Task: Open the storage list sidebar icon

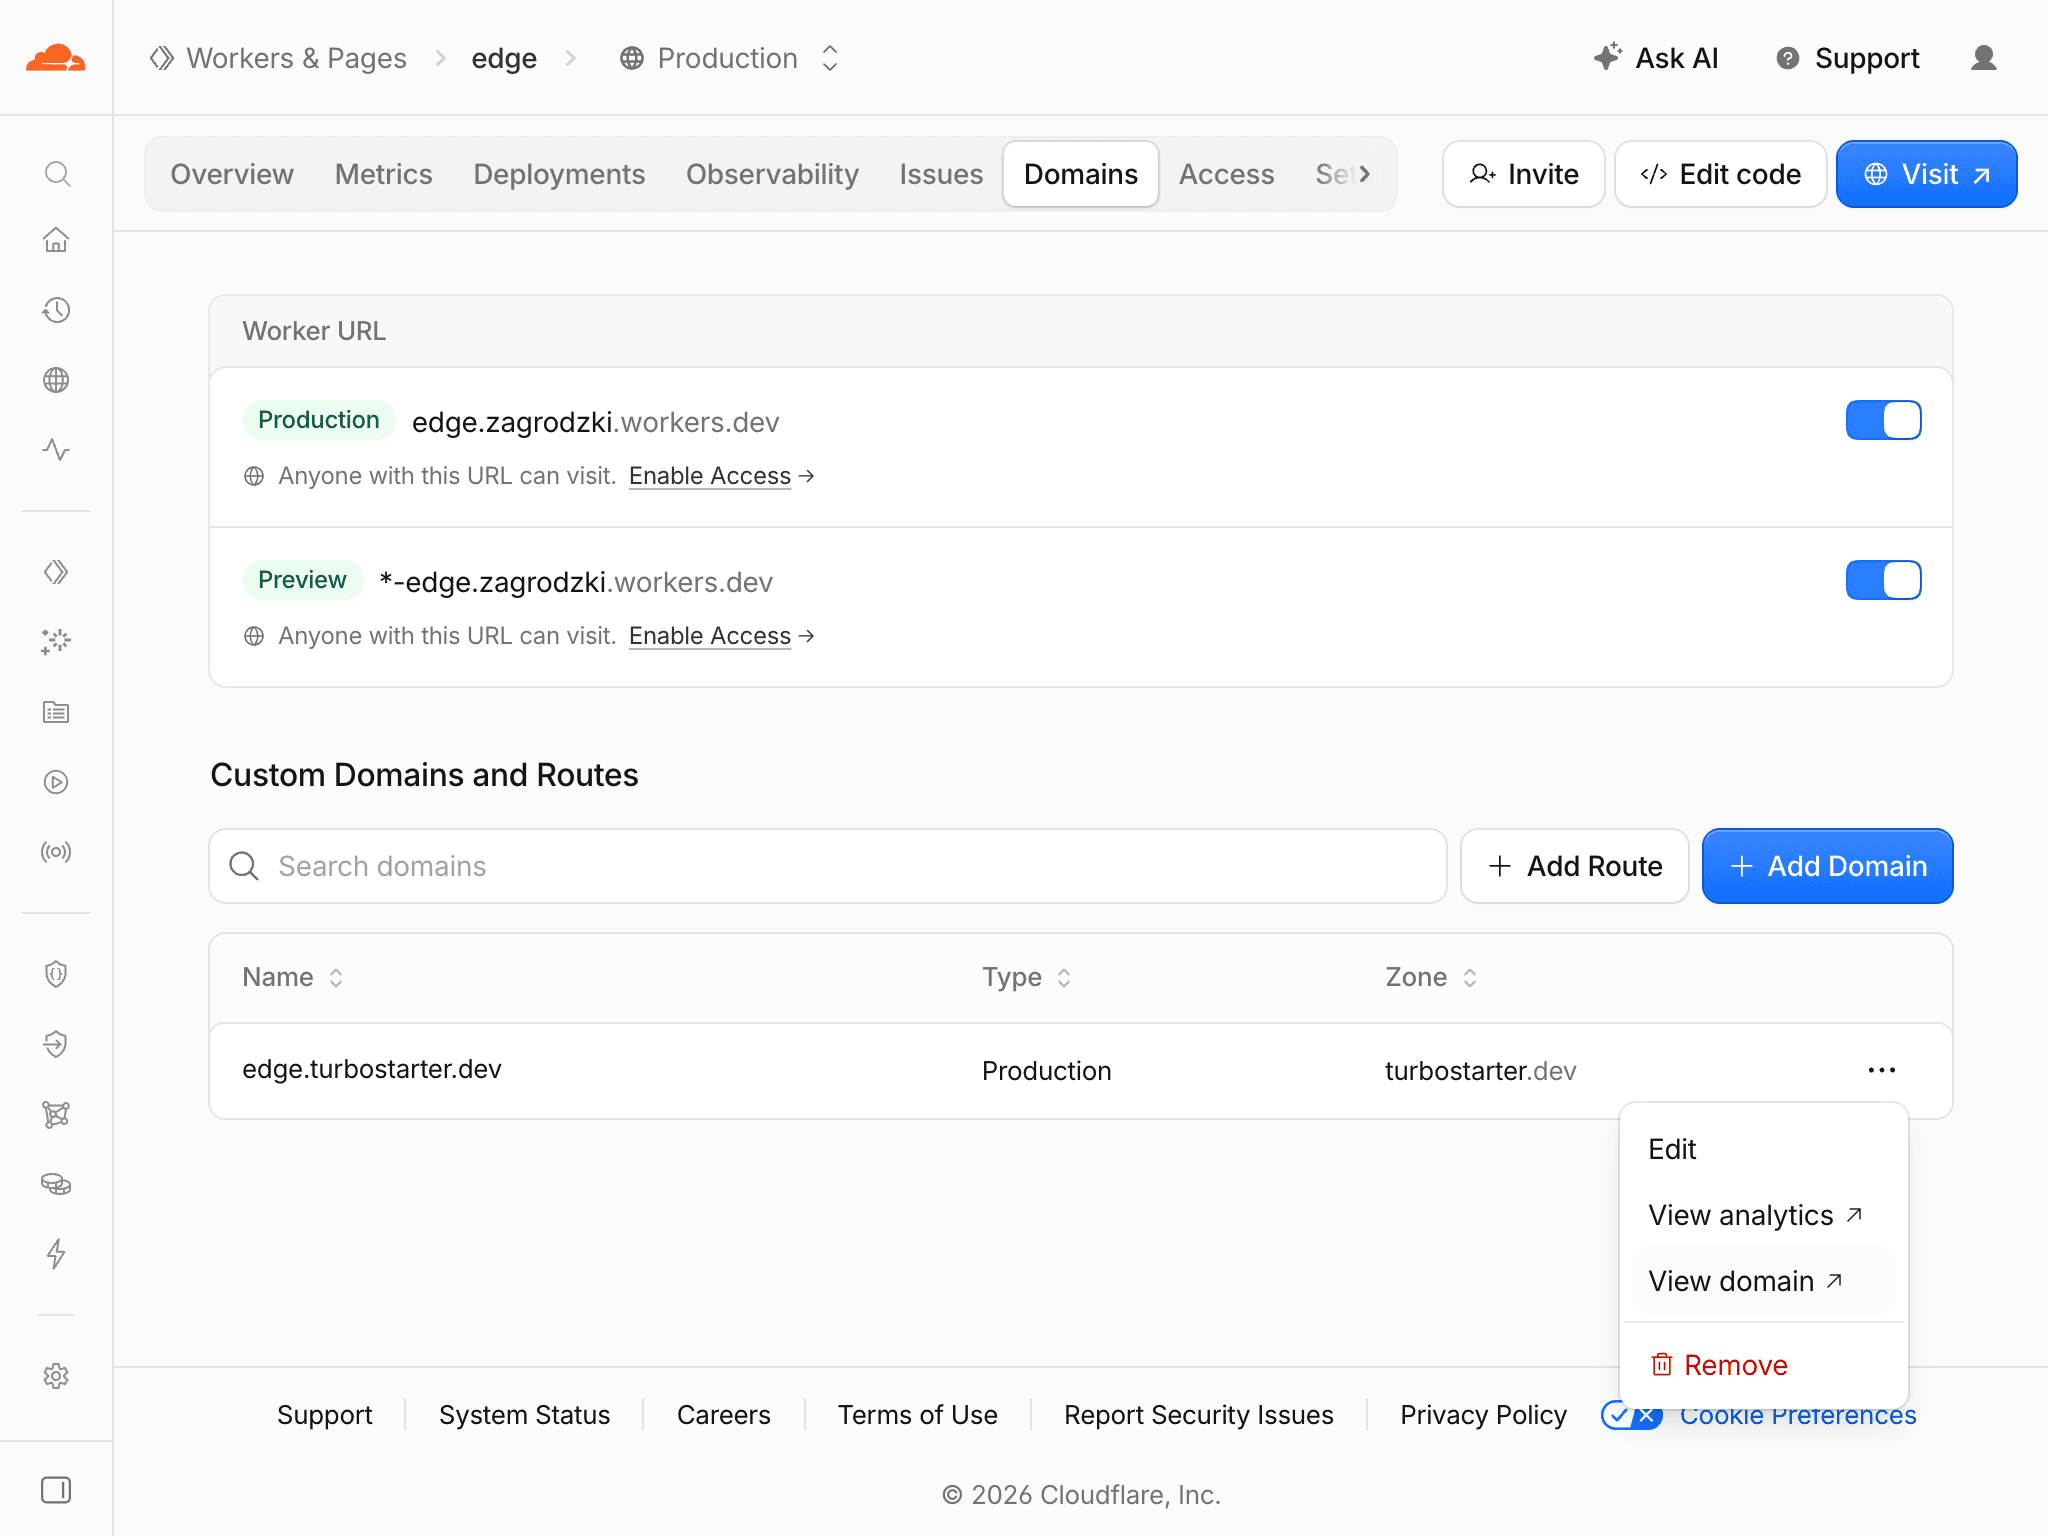Action: (x=56, y=712)
